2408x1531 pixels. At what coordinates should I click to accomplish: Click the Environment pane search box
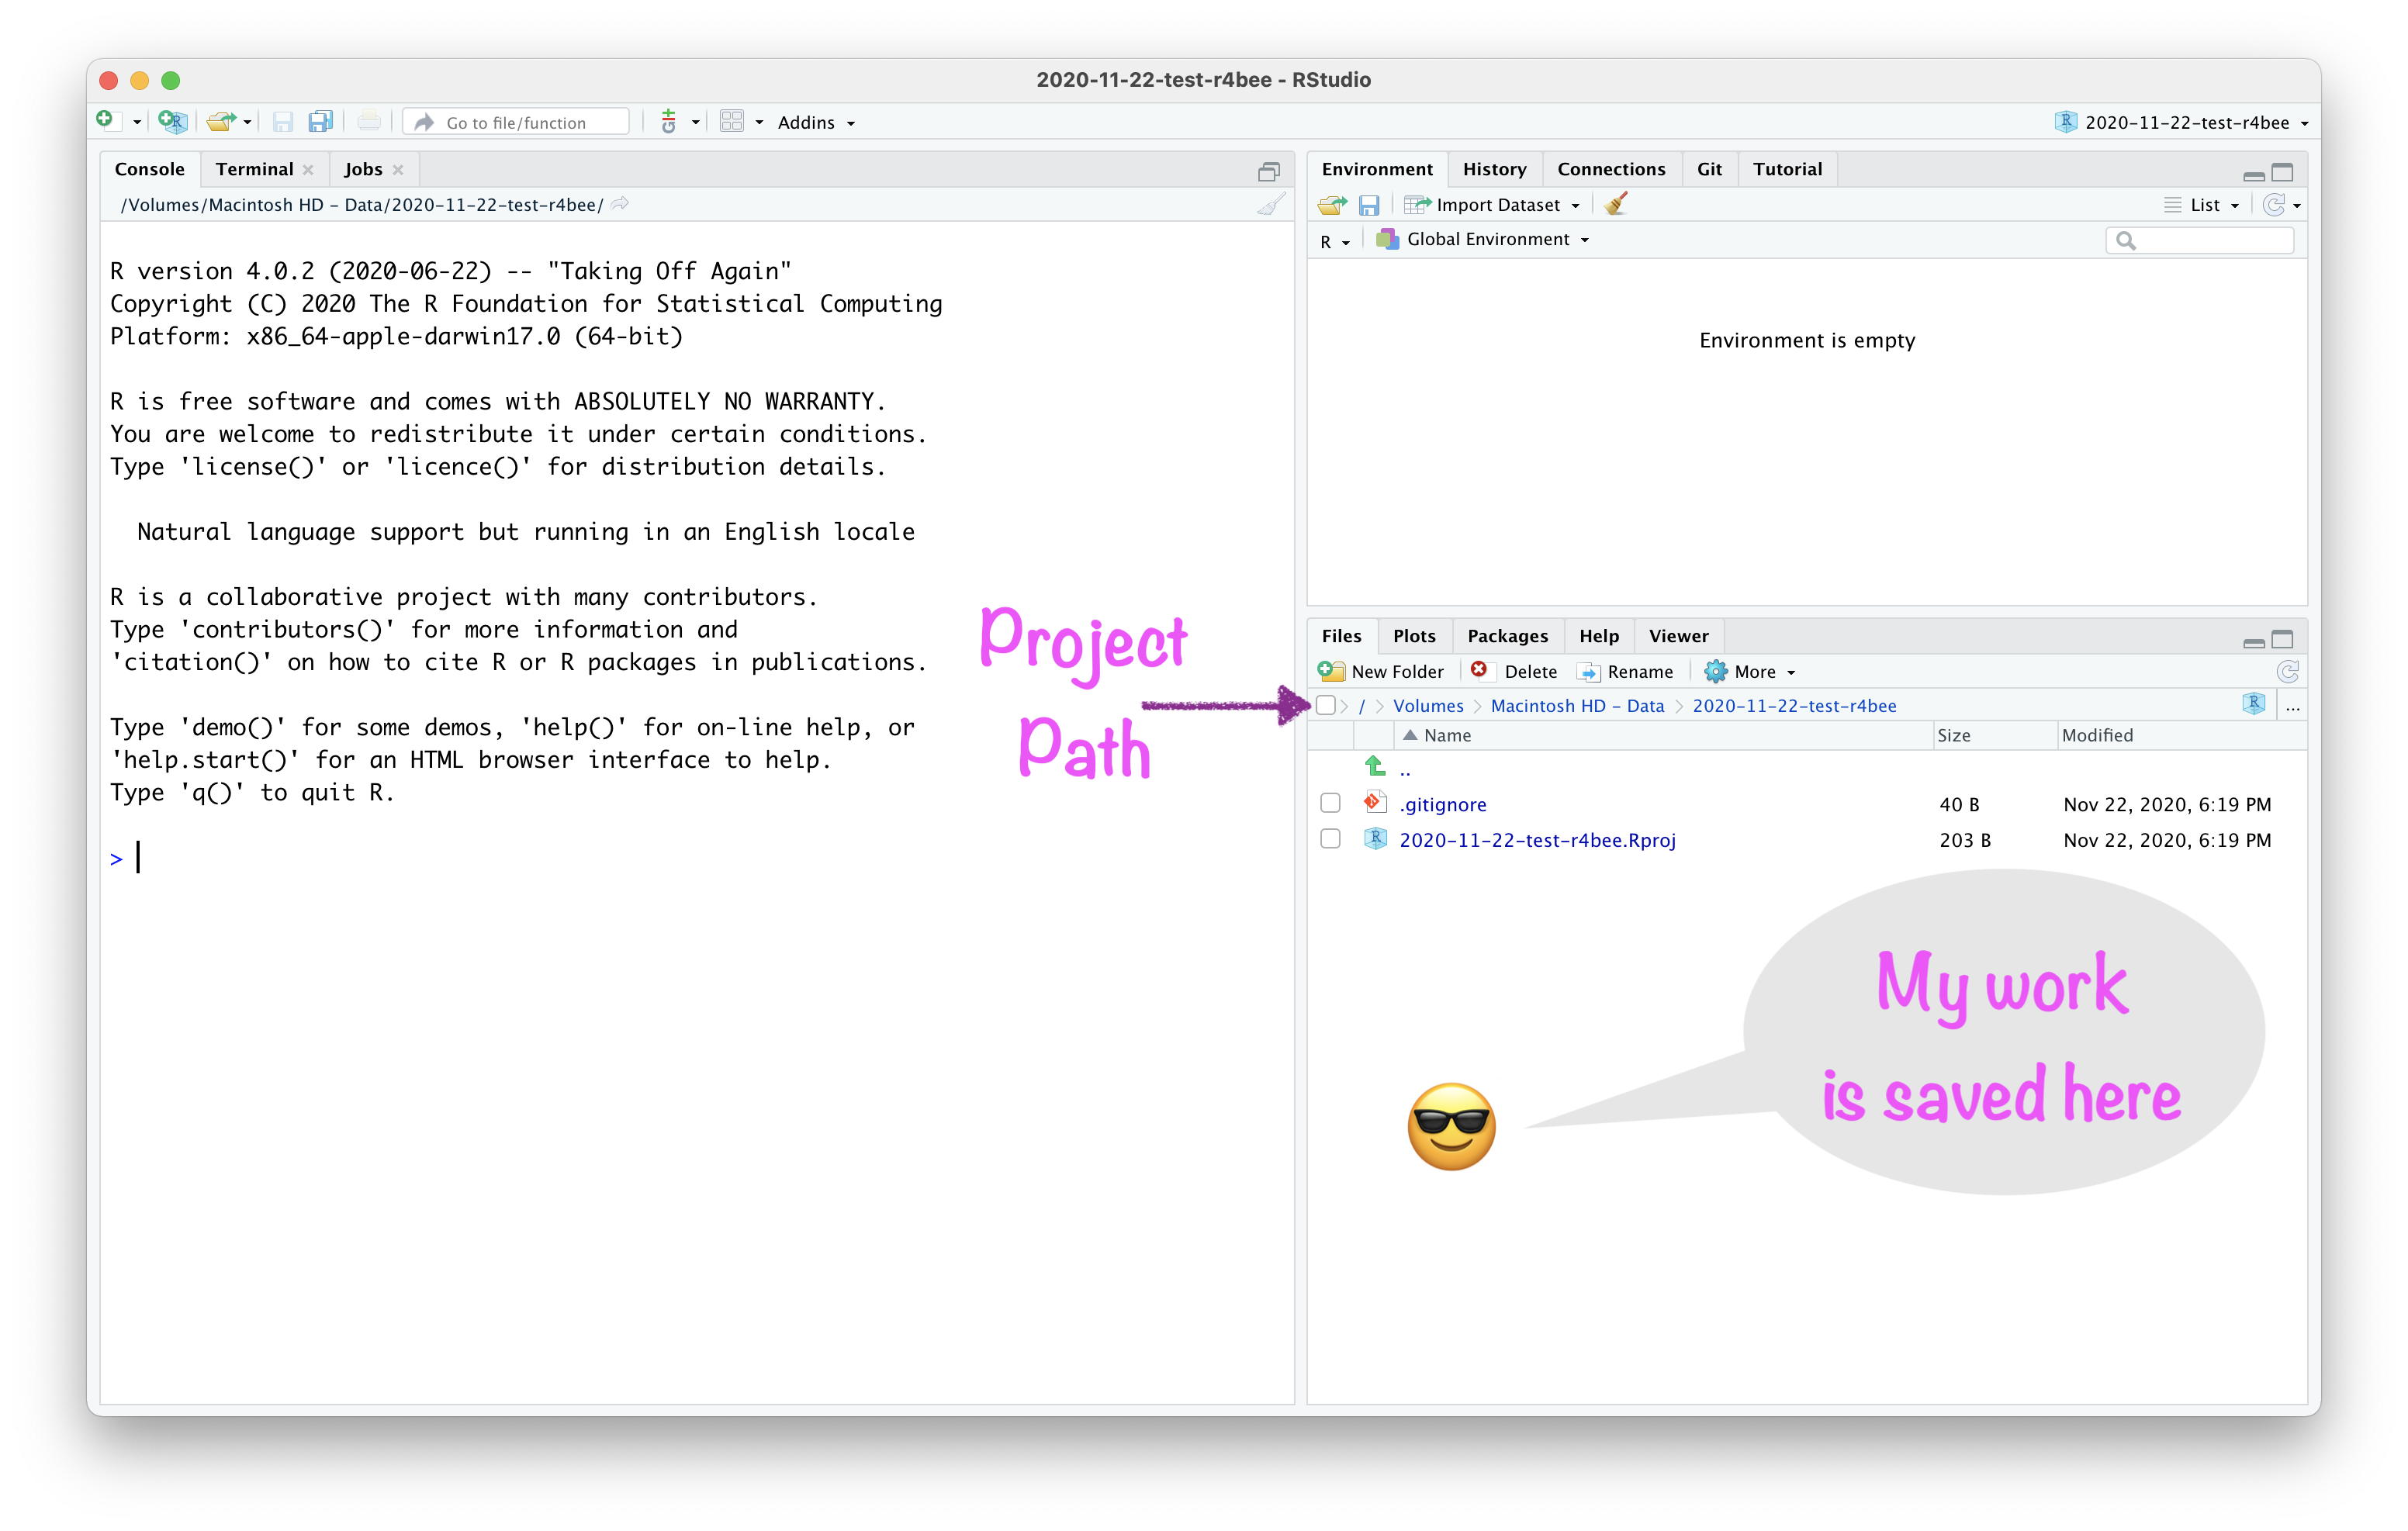[2199, 240]
